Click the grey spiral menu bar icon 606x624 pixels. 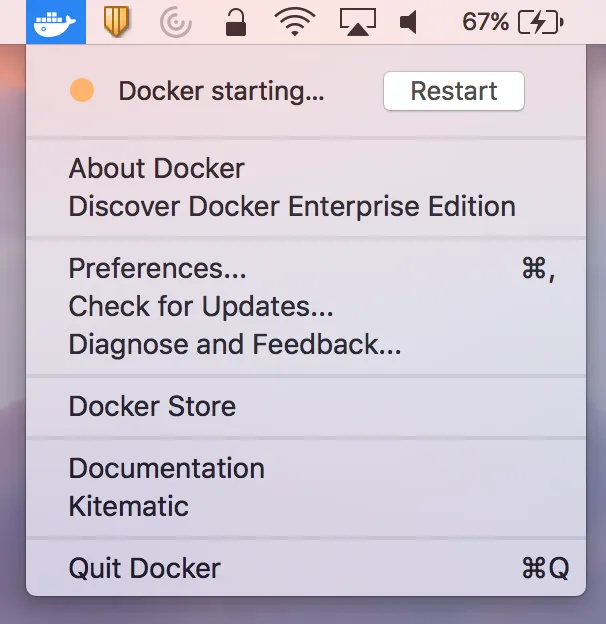pyautogui.click(x=175, y=23)
